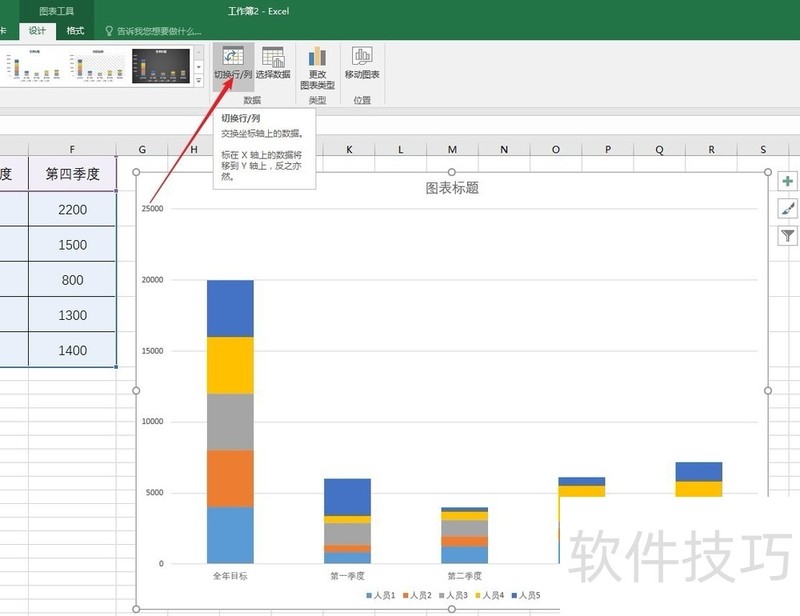
Task: Select column M header
Action: [452, 149]
